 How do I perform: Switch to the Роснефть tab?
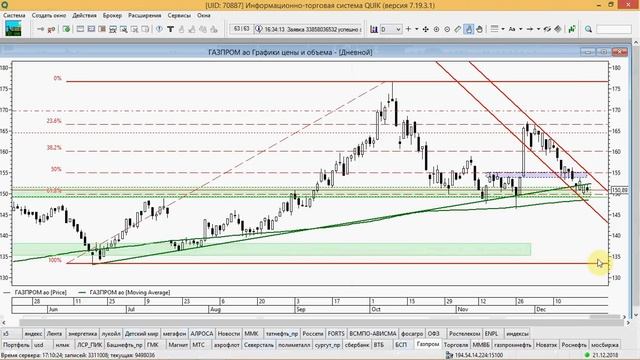(x=573, y=345)
